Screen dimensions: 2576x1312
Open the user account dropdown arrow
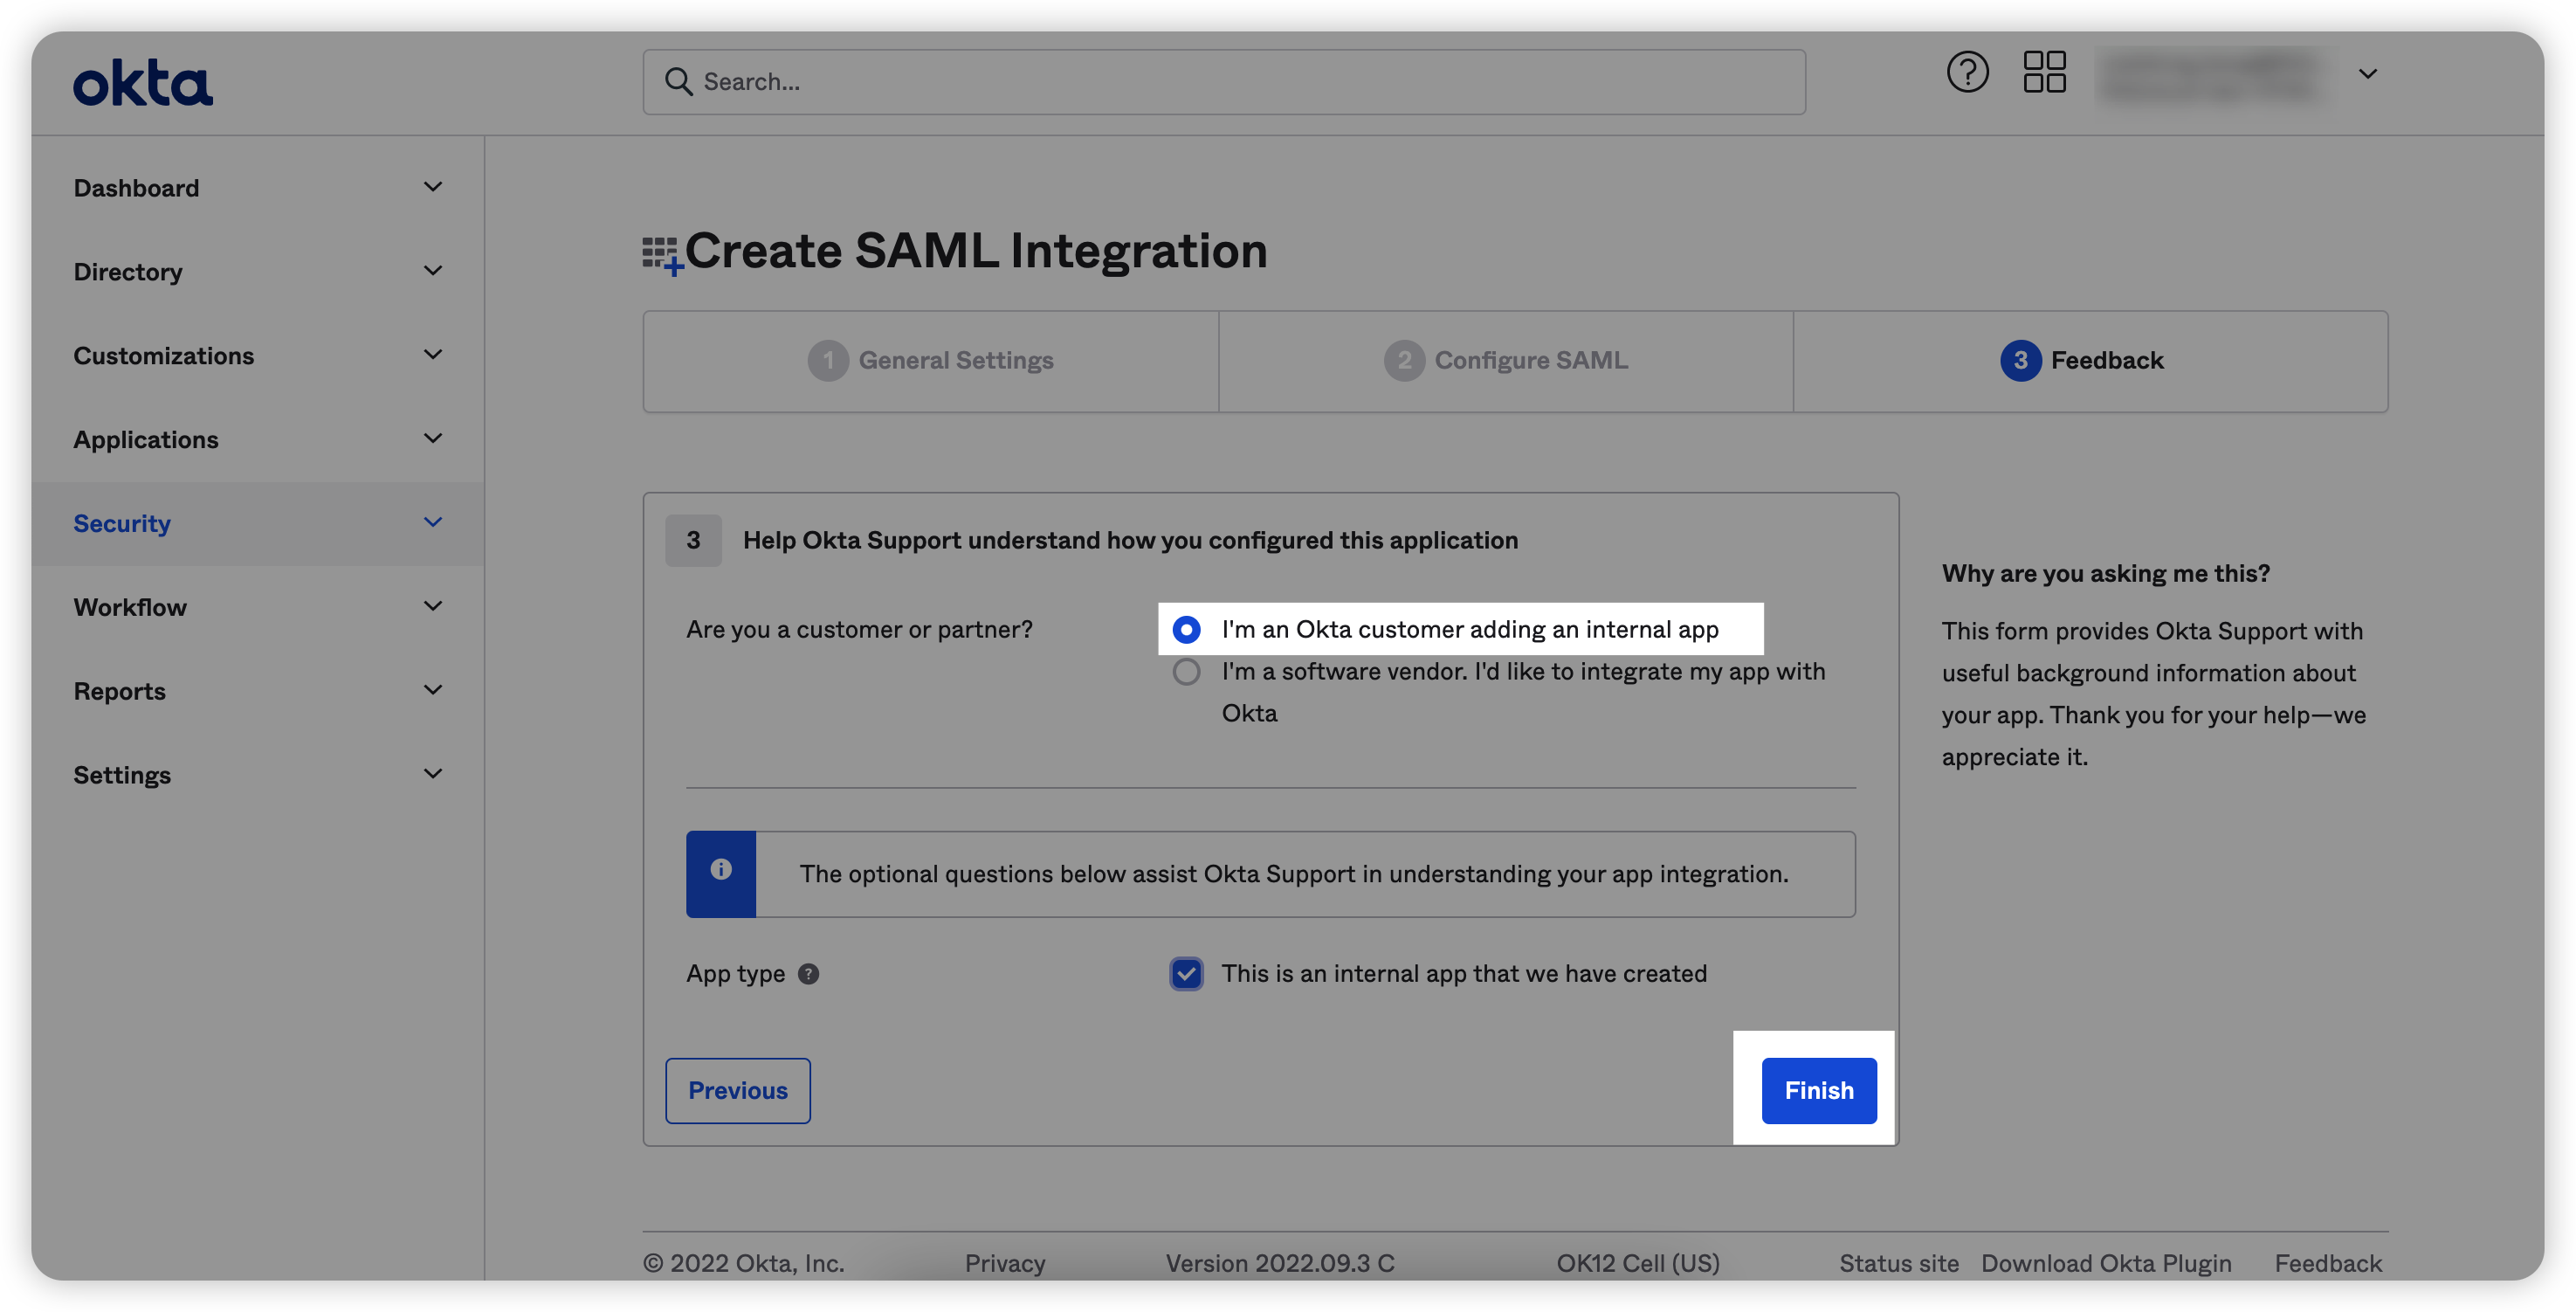tap(2367, 74)
